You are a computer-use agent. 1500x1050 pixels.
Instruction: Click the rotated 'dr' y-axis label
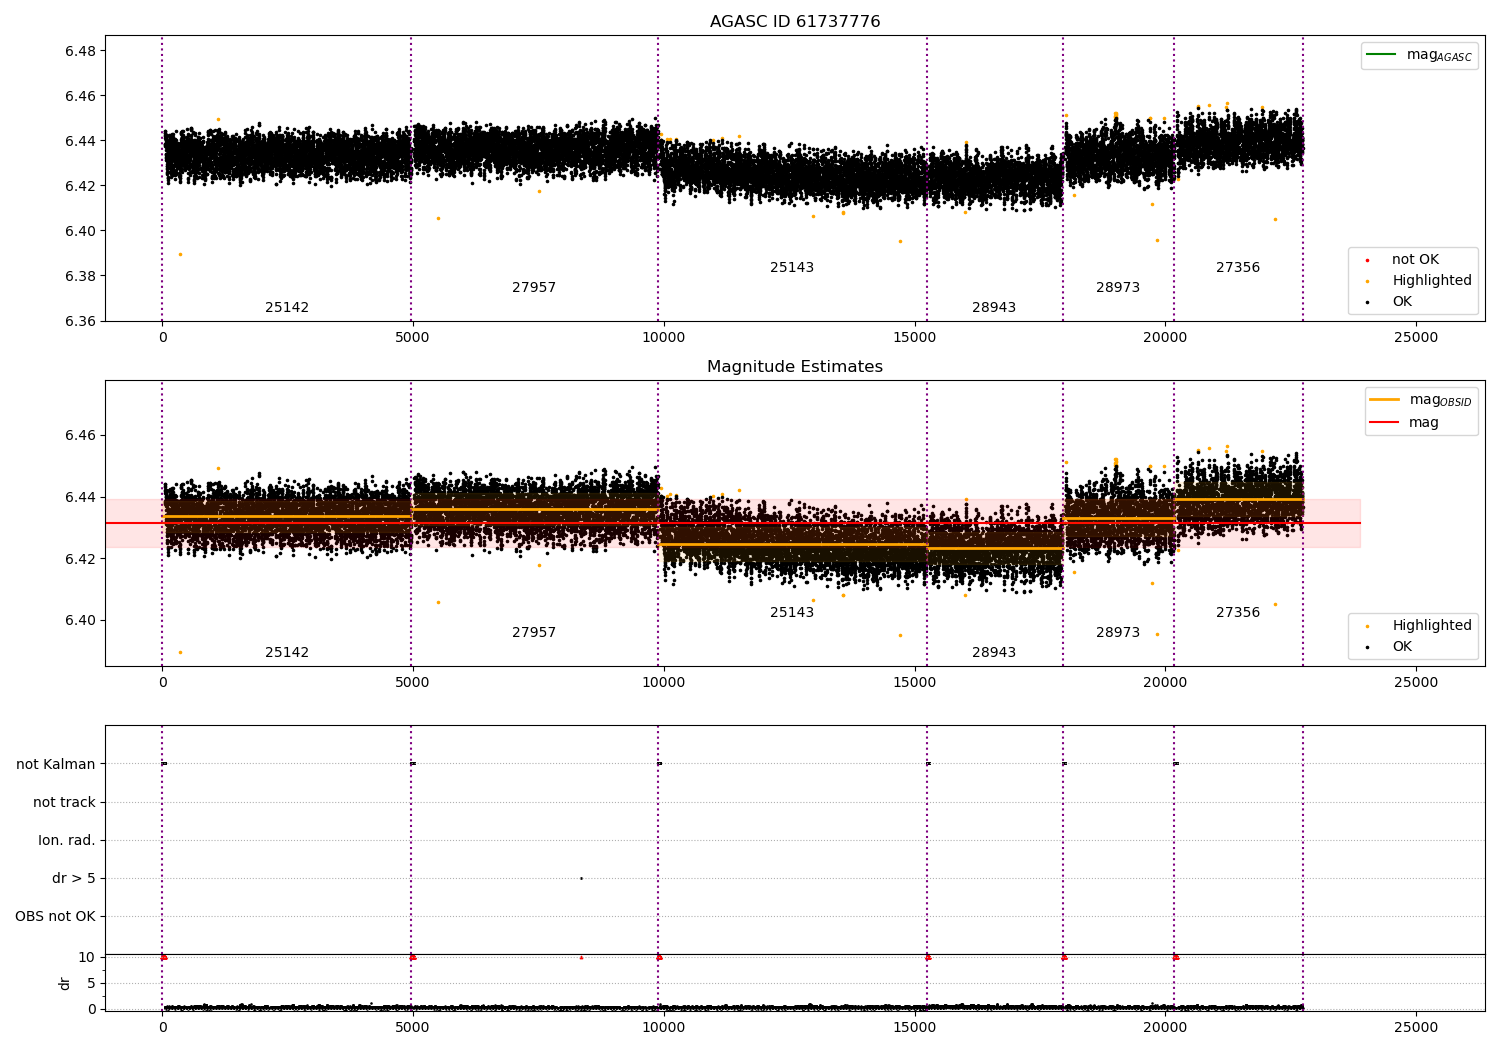65,983
